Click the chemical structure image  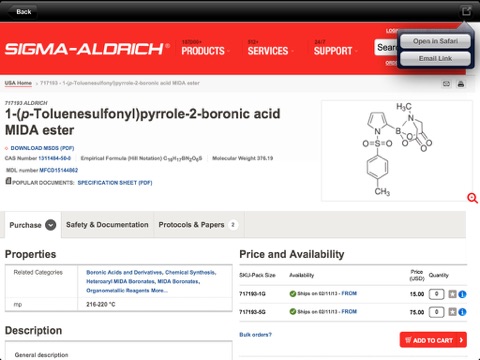point(397,151)
